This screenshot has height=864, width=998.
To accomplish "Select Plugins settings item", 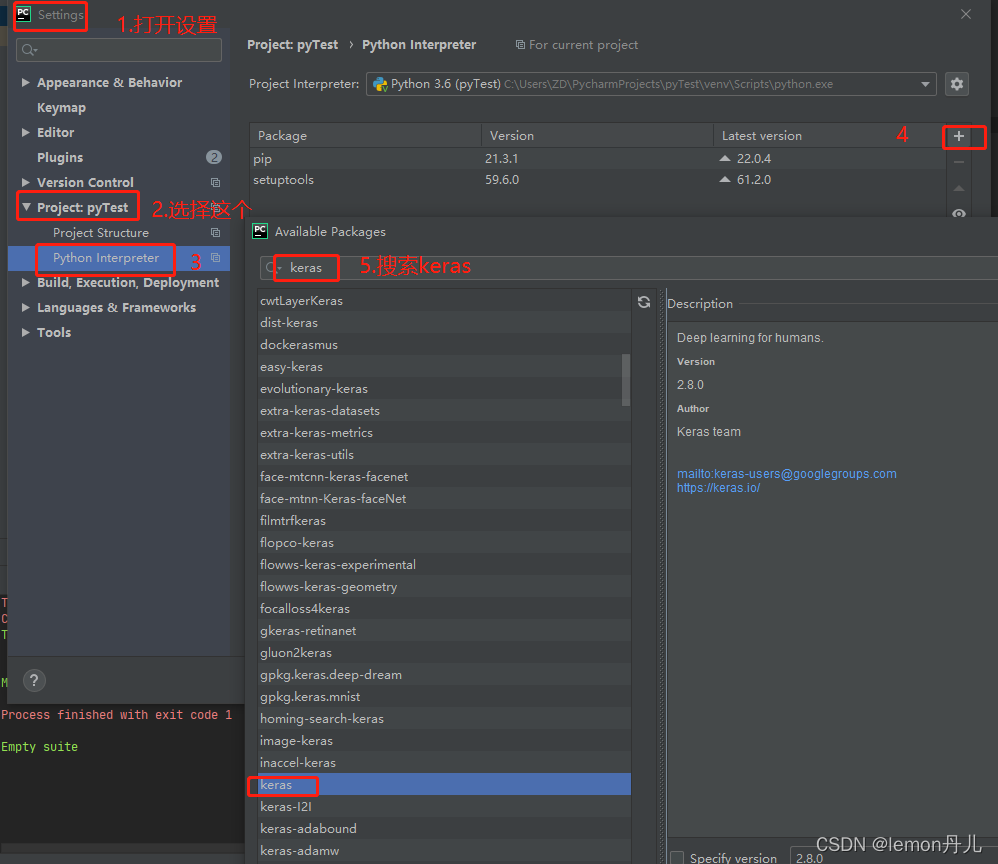I will [60, 157].
